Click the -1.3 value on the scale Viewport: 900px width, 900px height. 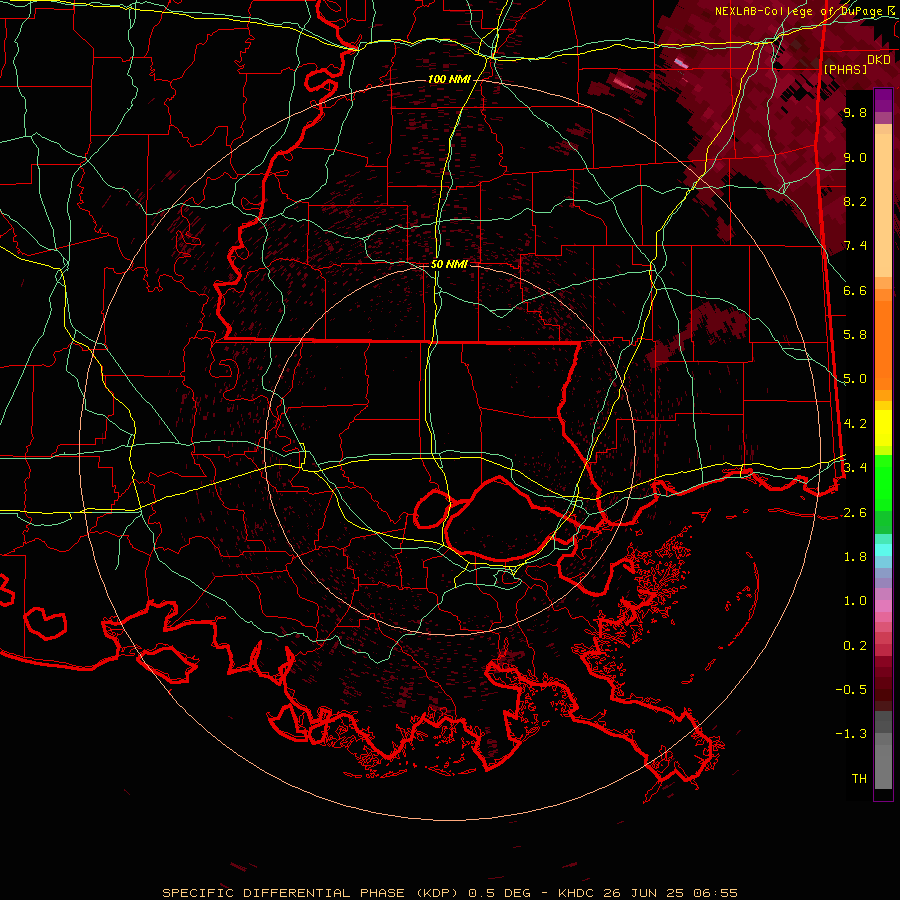(851, 734)
